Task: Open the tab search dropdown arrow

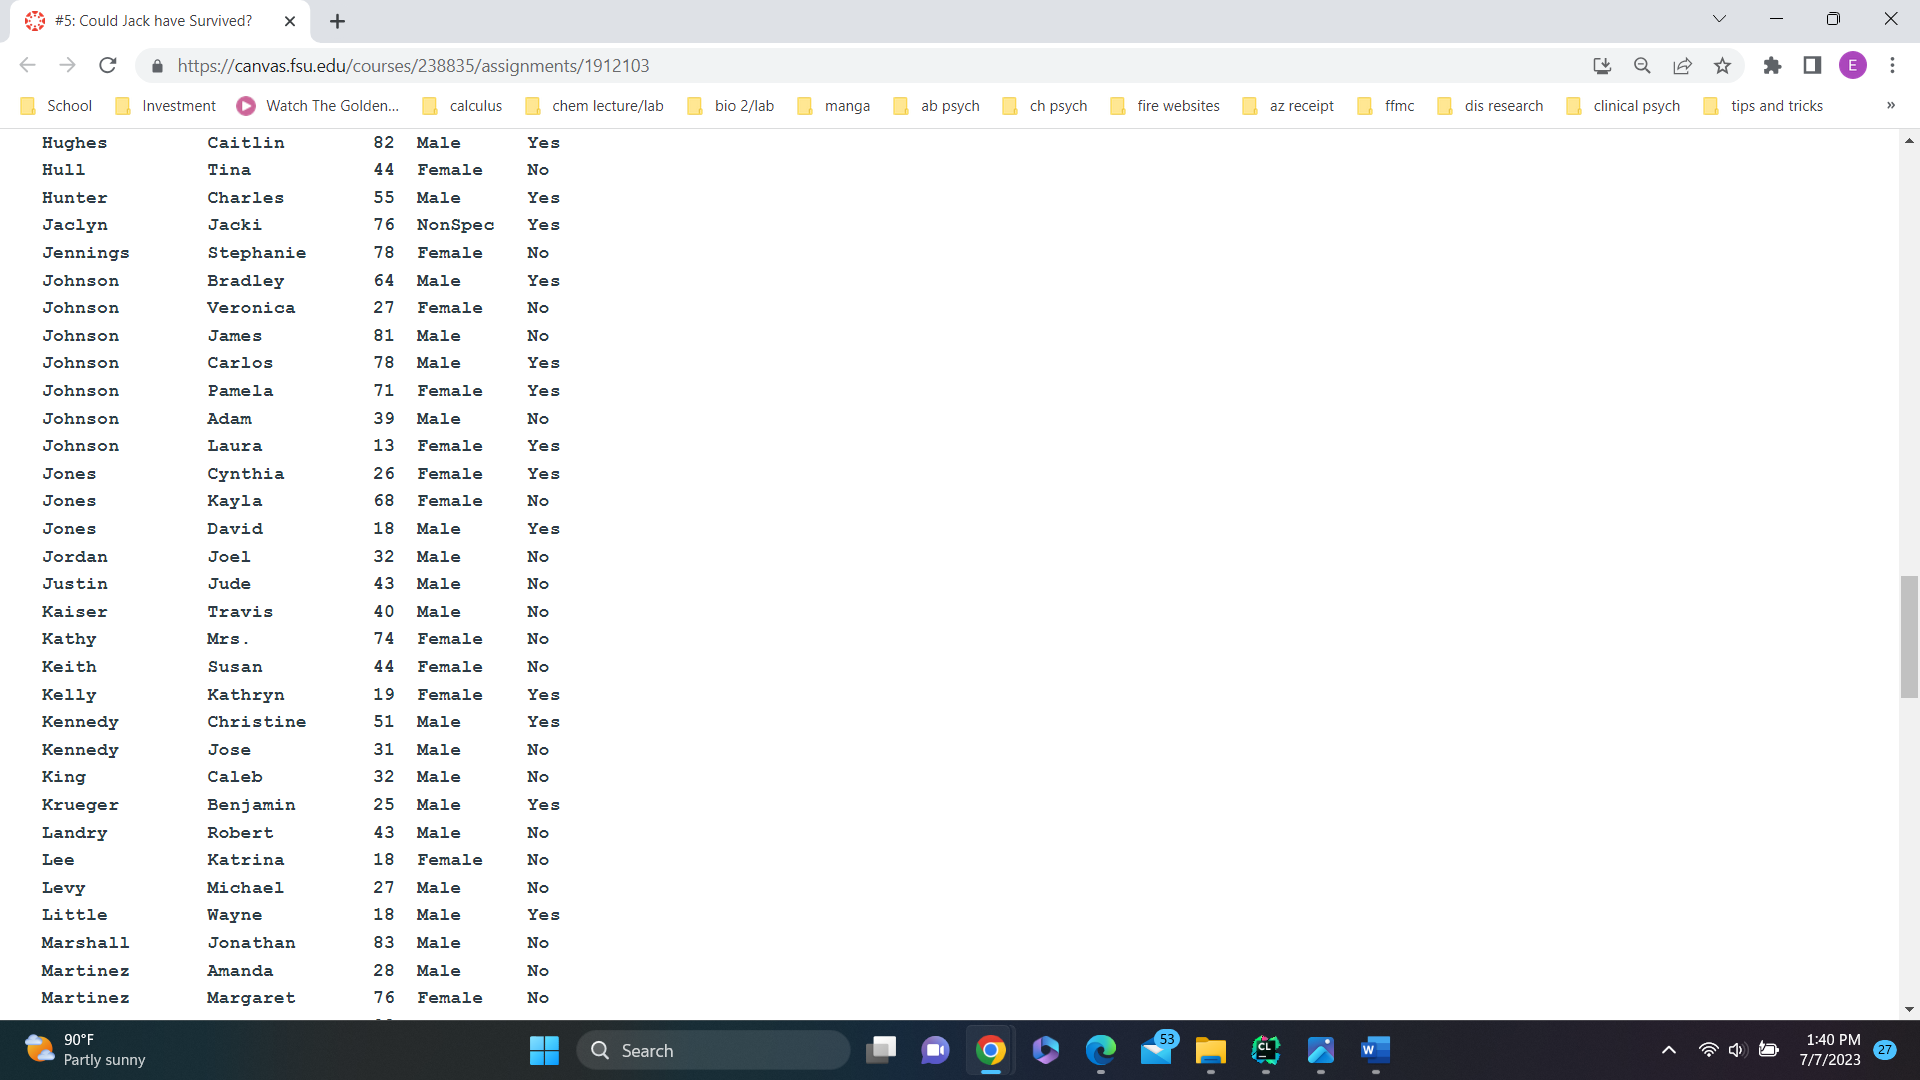Action: (1719, 19)
